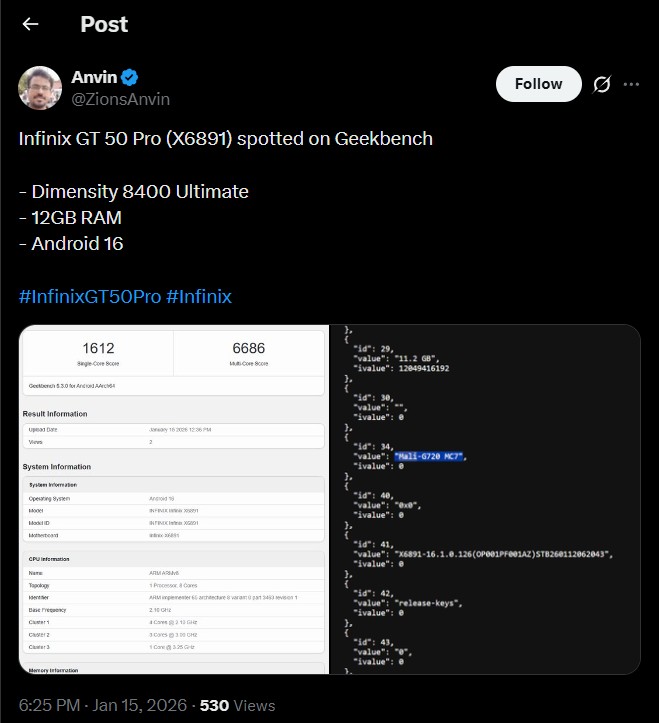The height and width of the screenshot is (723, 659).
Task: Open the #InfinixGT50Pro hashtag
Action: coord(89,296)
